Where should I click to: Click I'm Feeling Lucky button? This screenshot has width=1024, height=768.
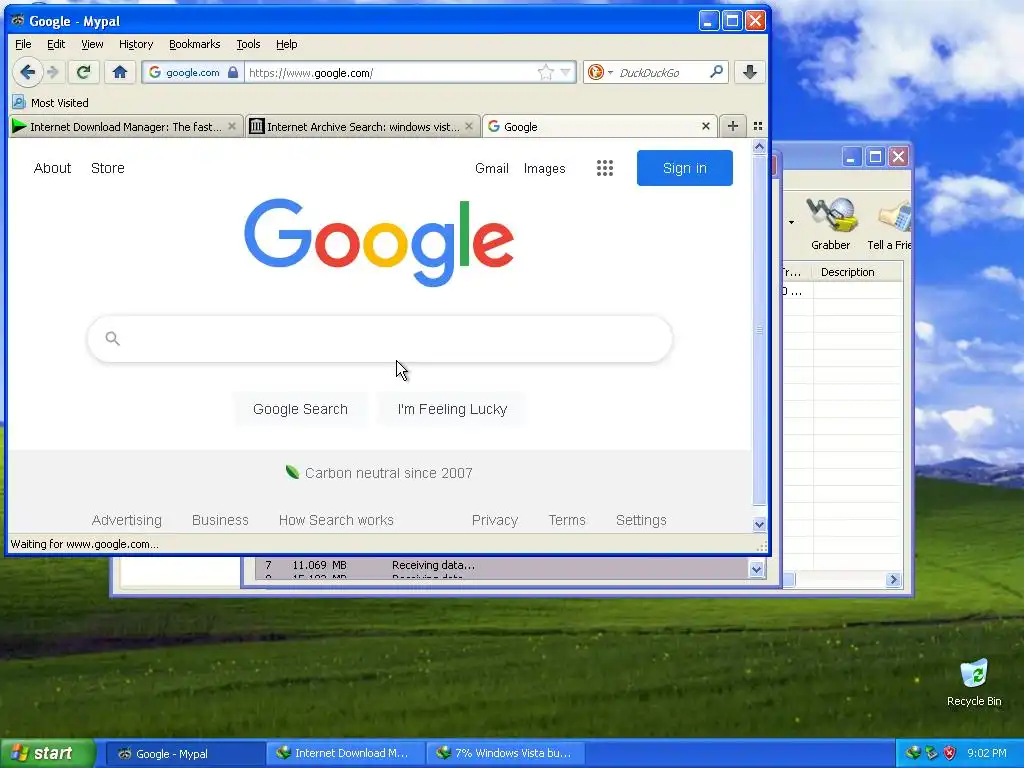(452, 409)
